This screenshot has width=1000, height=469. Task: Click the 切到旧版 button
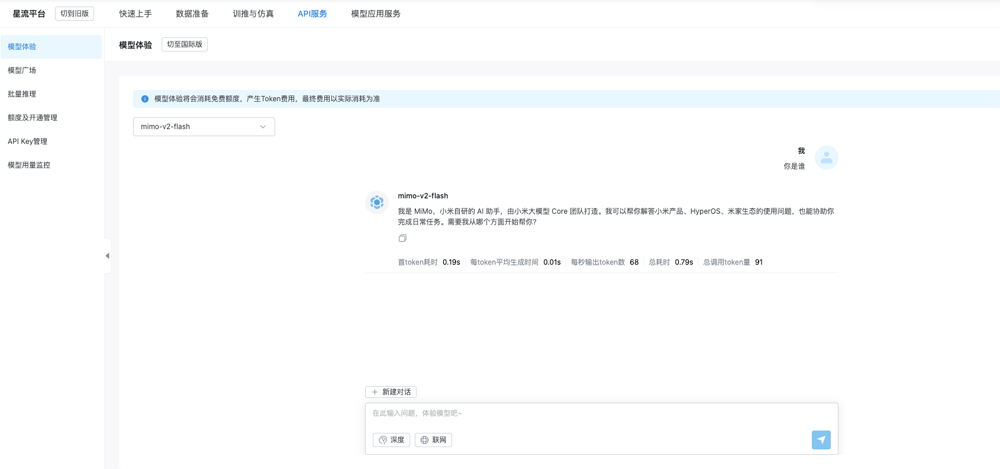tap(74, 14)
